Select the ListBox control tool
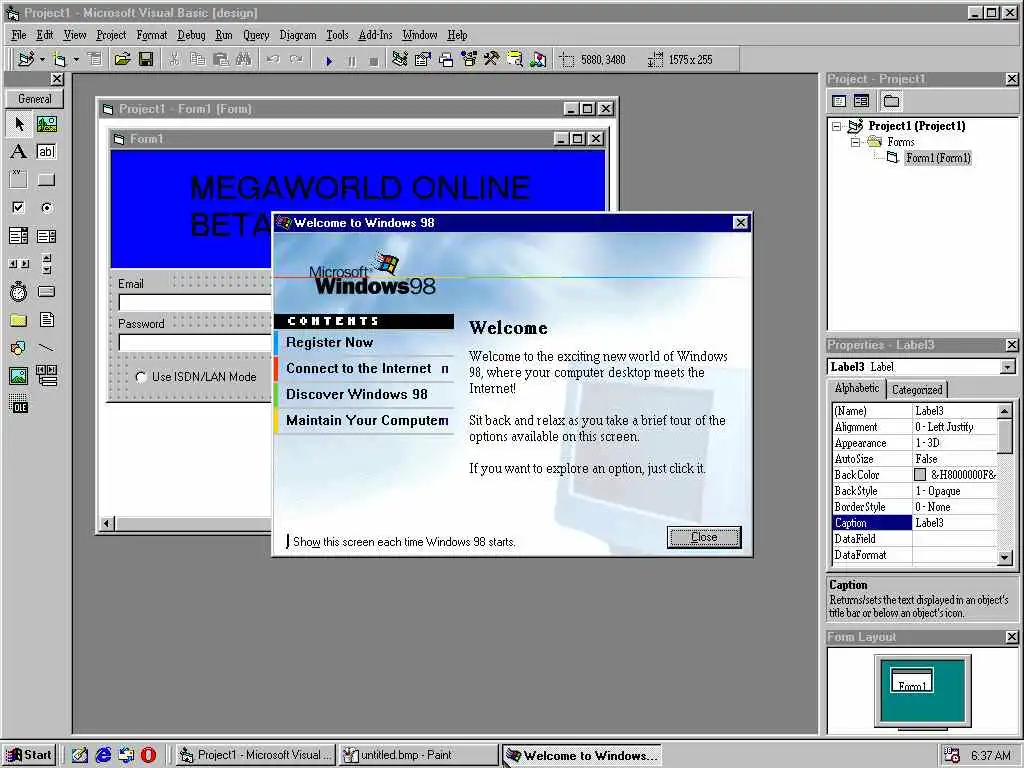Screen dimensions: 1024x768 pos(46,236)
